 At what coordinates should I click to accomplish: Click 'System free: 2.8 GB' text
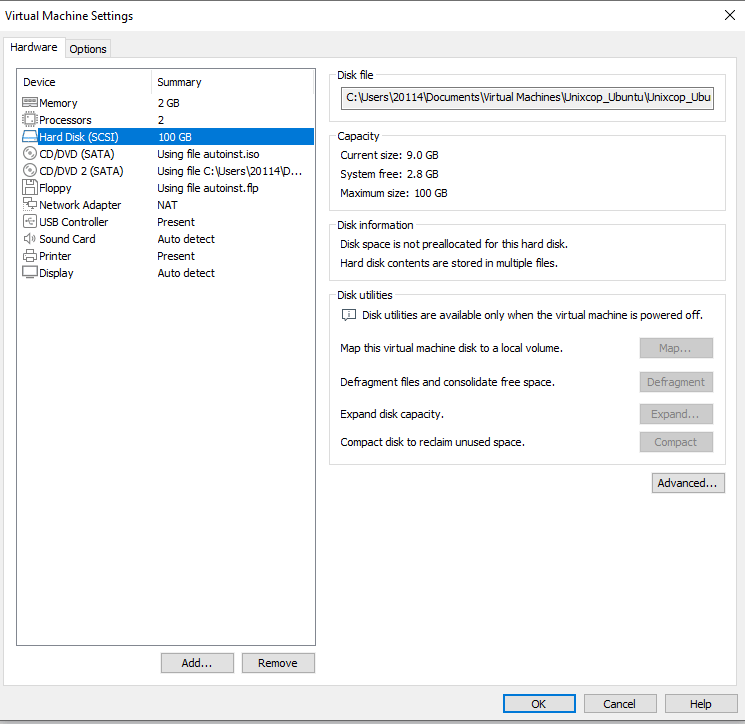(x=389, y=174)
